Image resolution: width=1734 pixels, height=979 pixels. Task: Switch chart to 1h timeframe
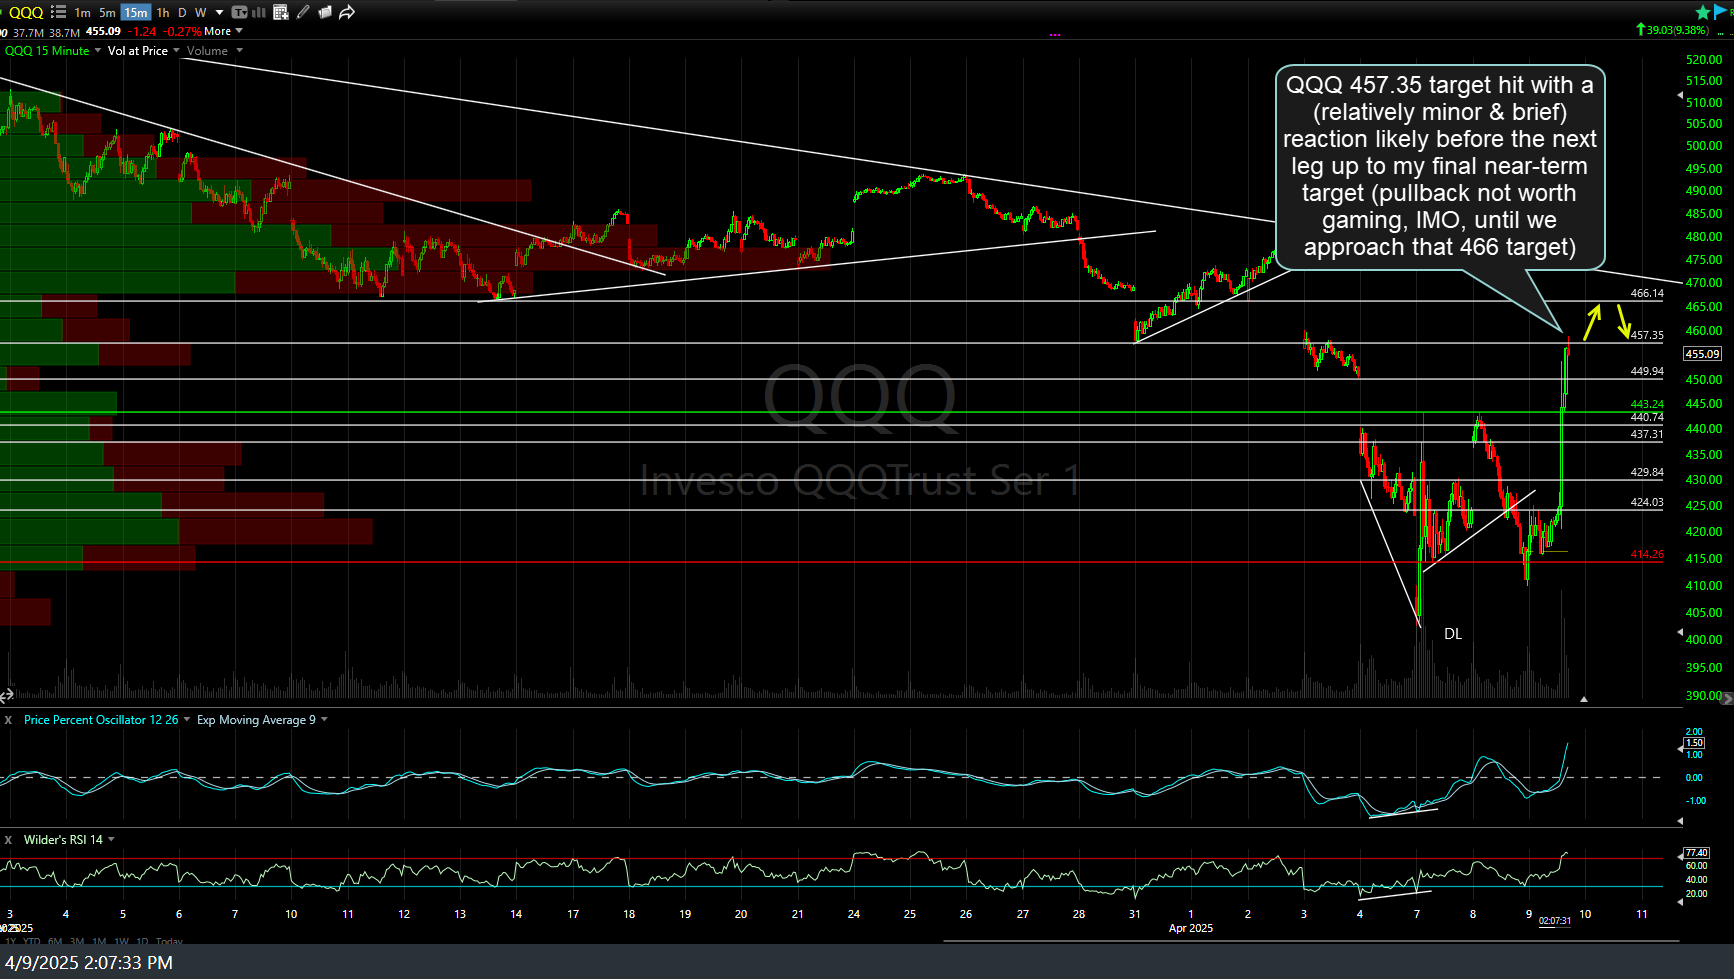(163, 12)
